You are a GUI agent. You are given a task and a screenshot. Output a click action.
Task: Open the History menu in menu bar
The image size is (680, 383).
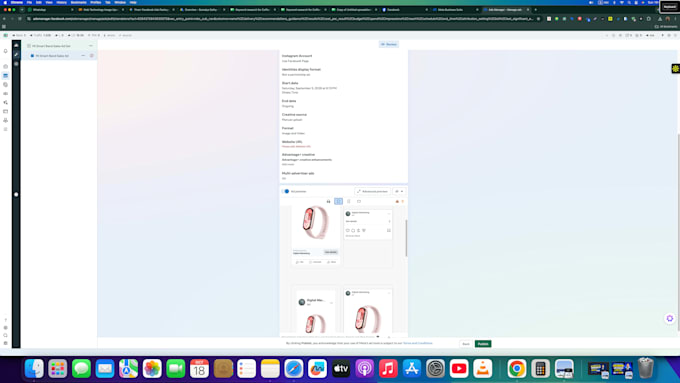[62, 2]
